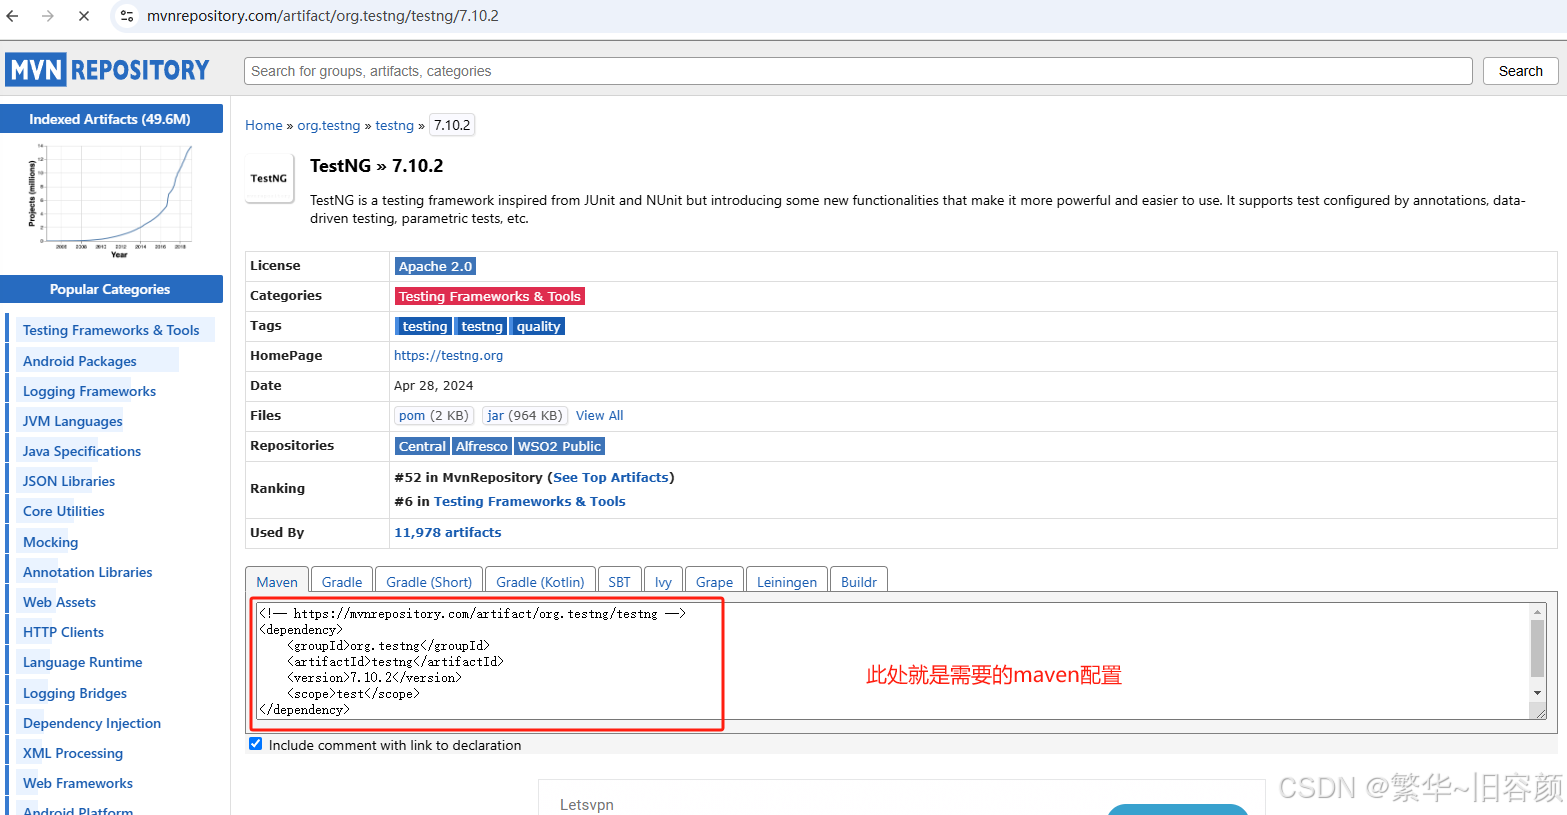
Task: Open the Apache 2.0 license badge
Action: pos(434,265)
